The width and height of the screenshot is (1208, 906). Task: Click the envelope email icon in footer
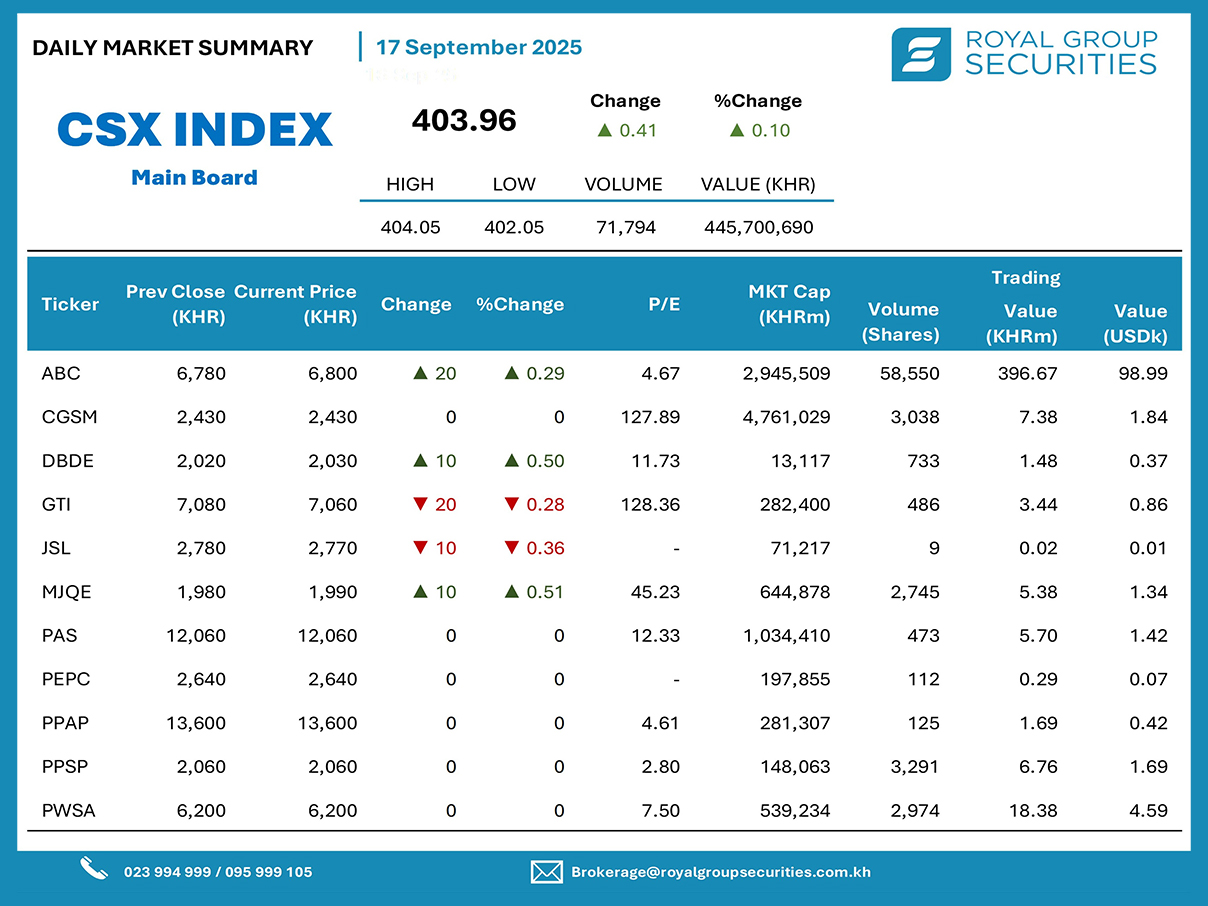546,872
